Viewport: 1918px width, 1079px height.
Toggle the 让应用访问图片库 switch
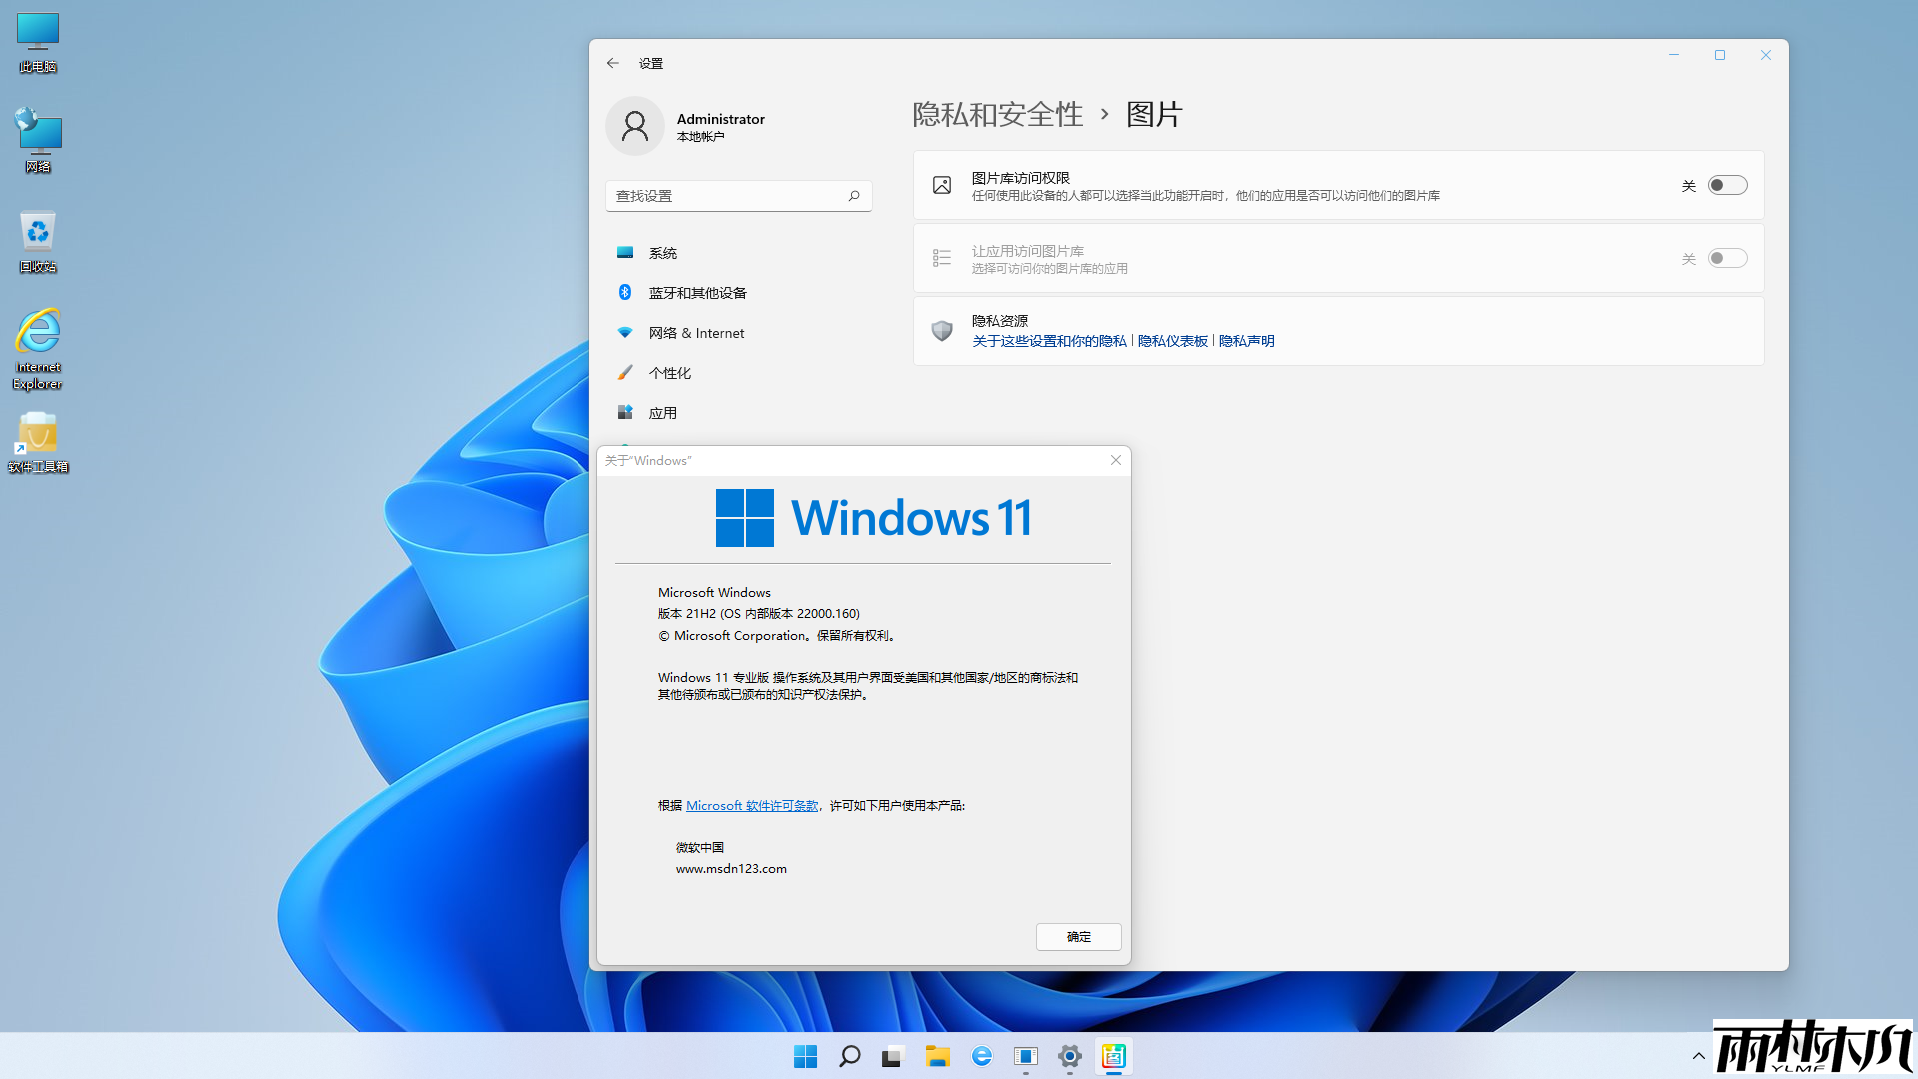point(1726,257)
